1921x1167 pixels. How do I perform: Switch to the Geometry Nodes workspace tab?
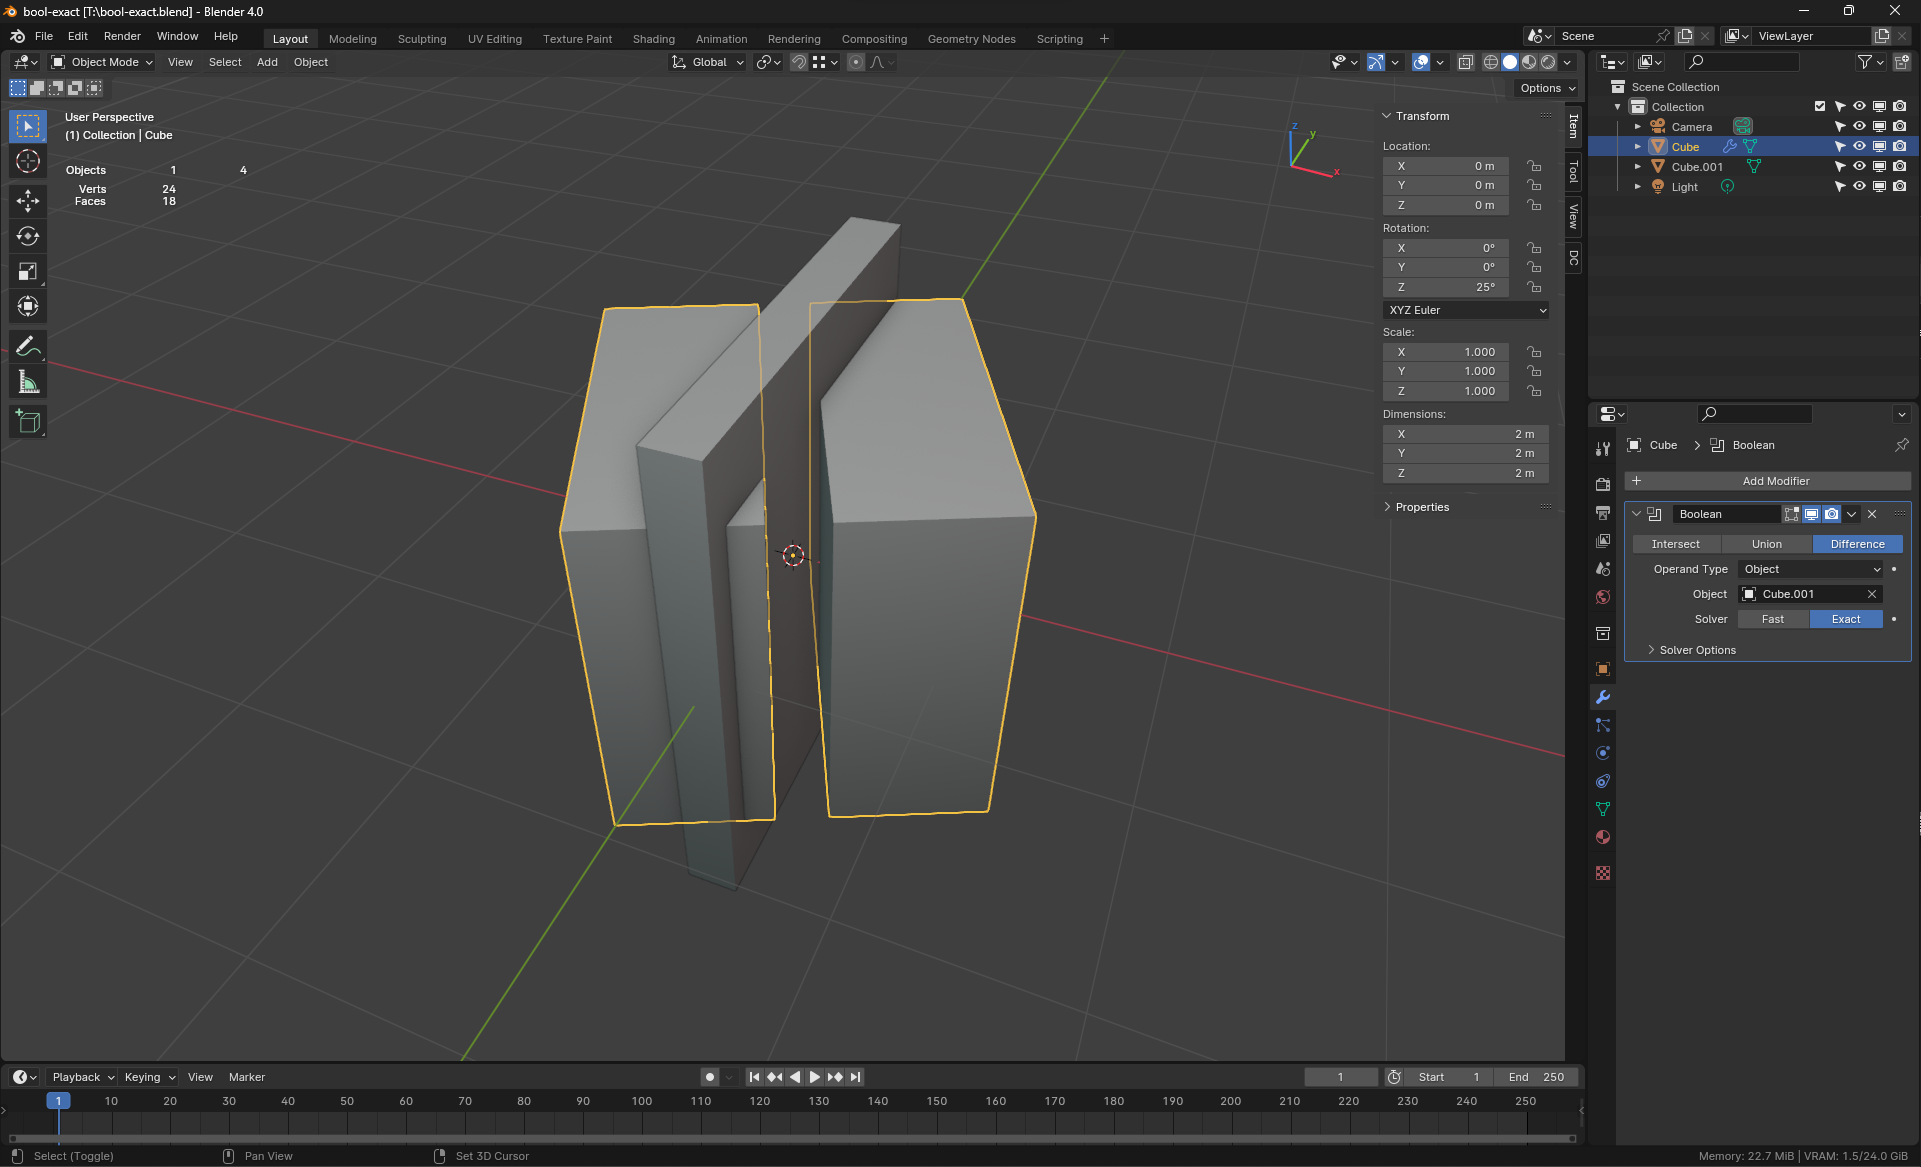point(971,39)
